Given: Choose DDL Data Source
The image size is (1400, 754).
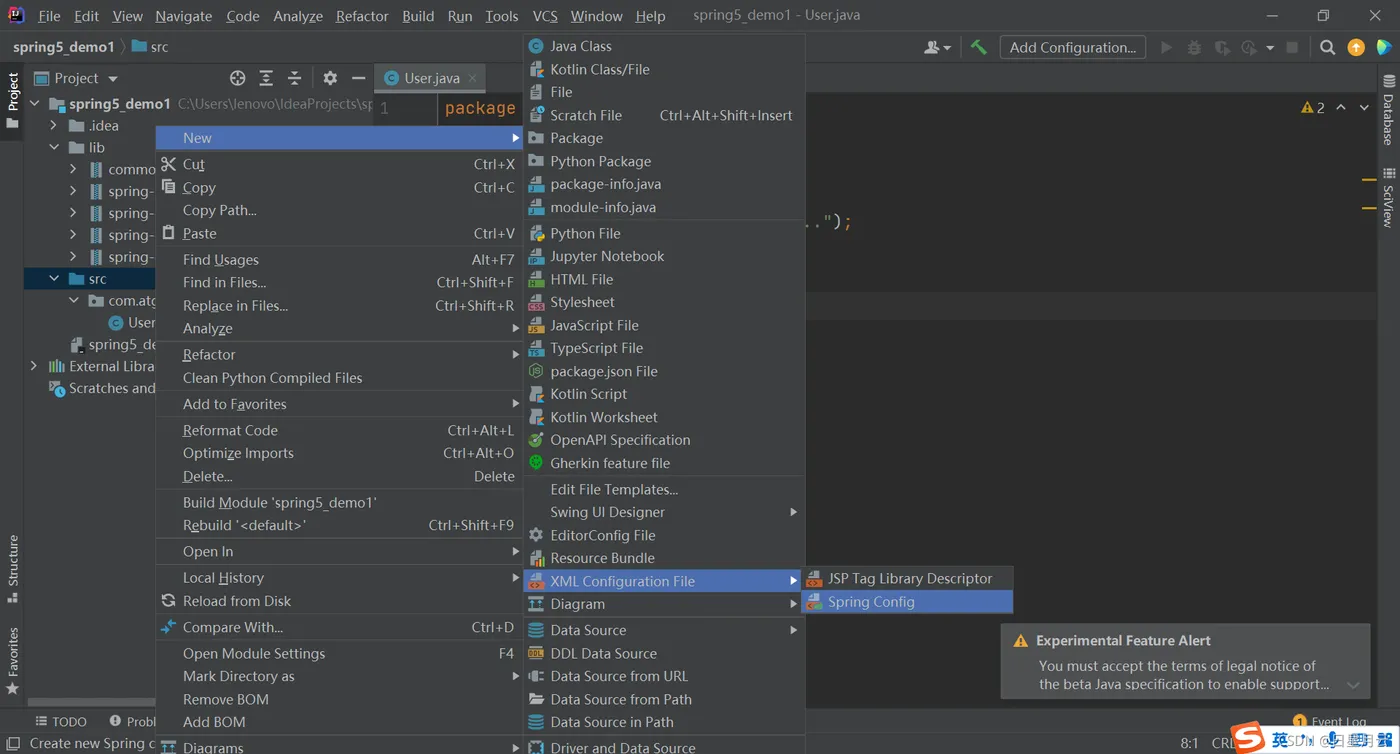Looking at the screenshot, I should [664, 653].
